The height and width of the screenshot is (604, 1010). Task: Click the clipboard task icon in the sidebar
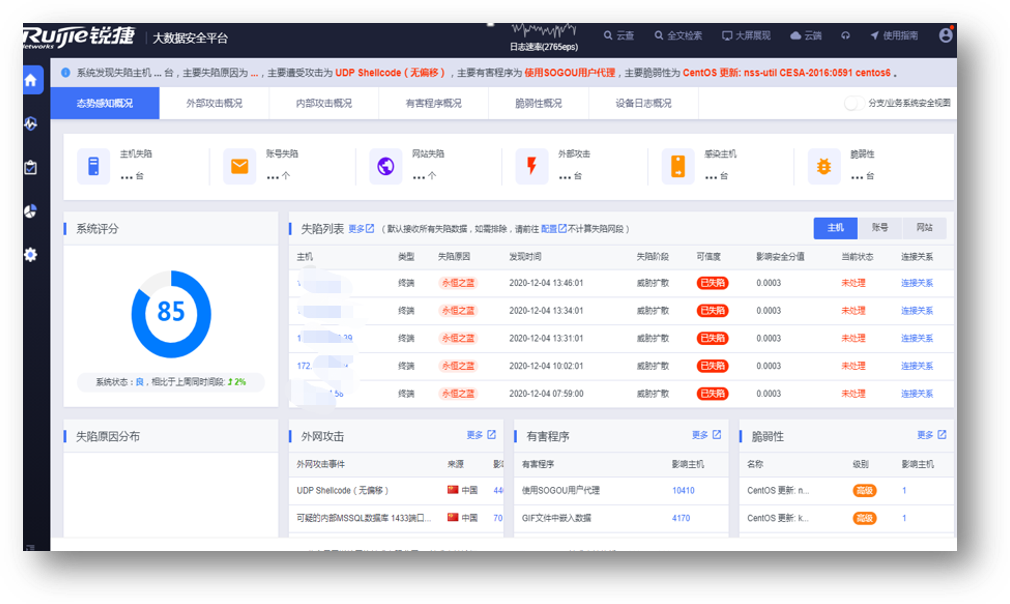click(31, 167)
